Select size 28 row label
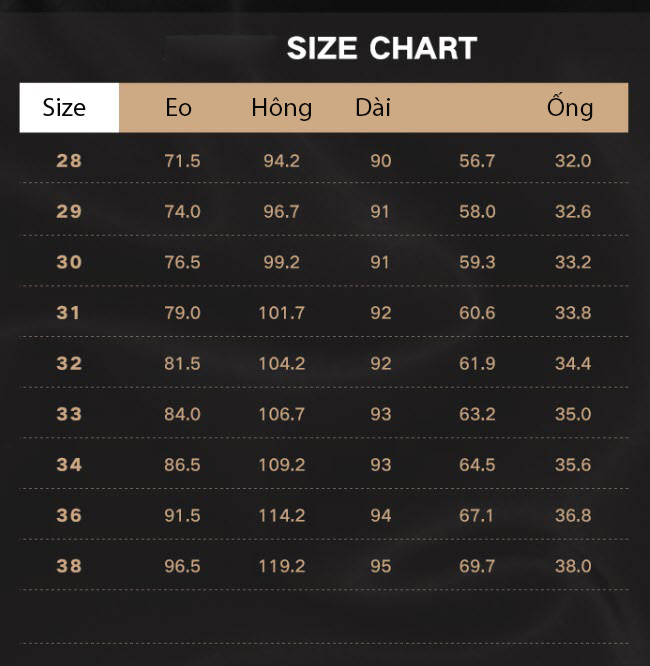 tap(69, 161)
